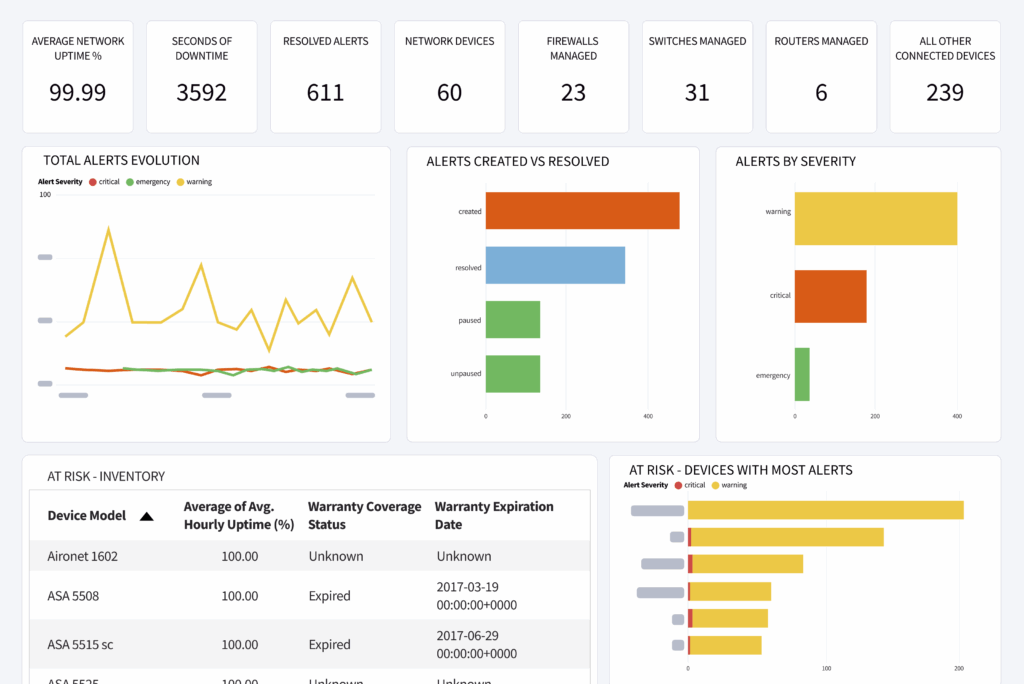Toggle critical legend in Total Alerts Evolution

click(x=104, y=182)
